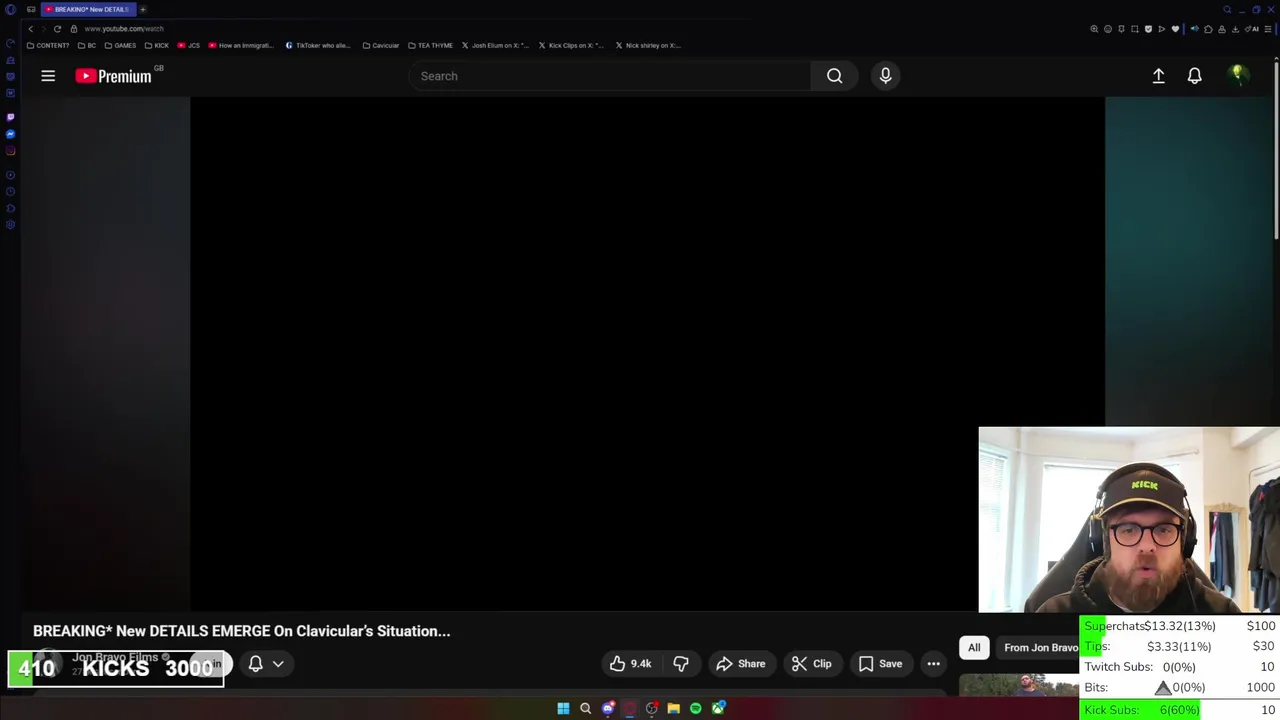1280x720 pixels.
Task: Open Spotify from the taskbar
Action: coord(696,709)
